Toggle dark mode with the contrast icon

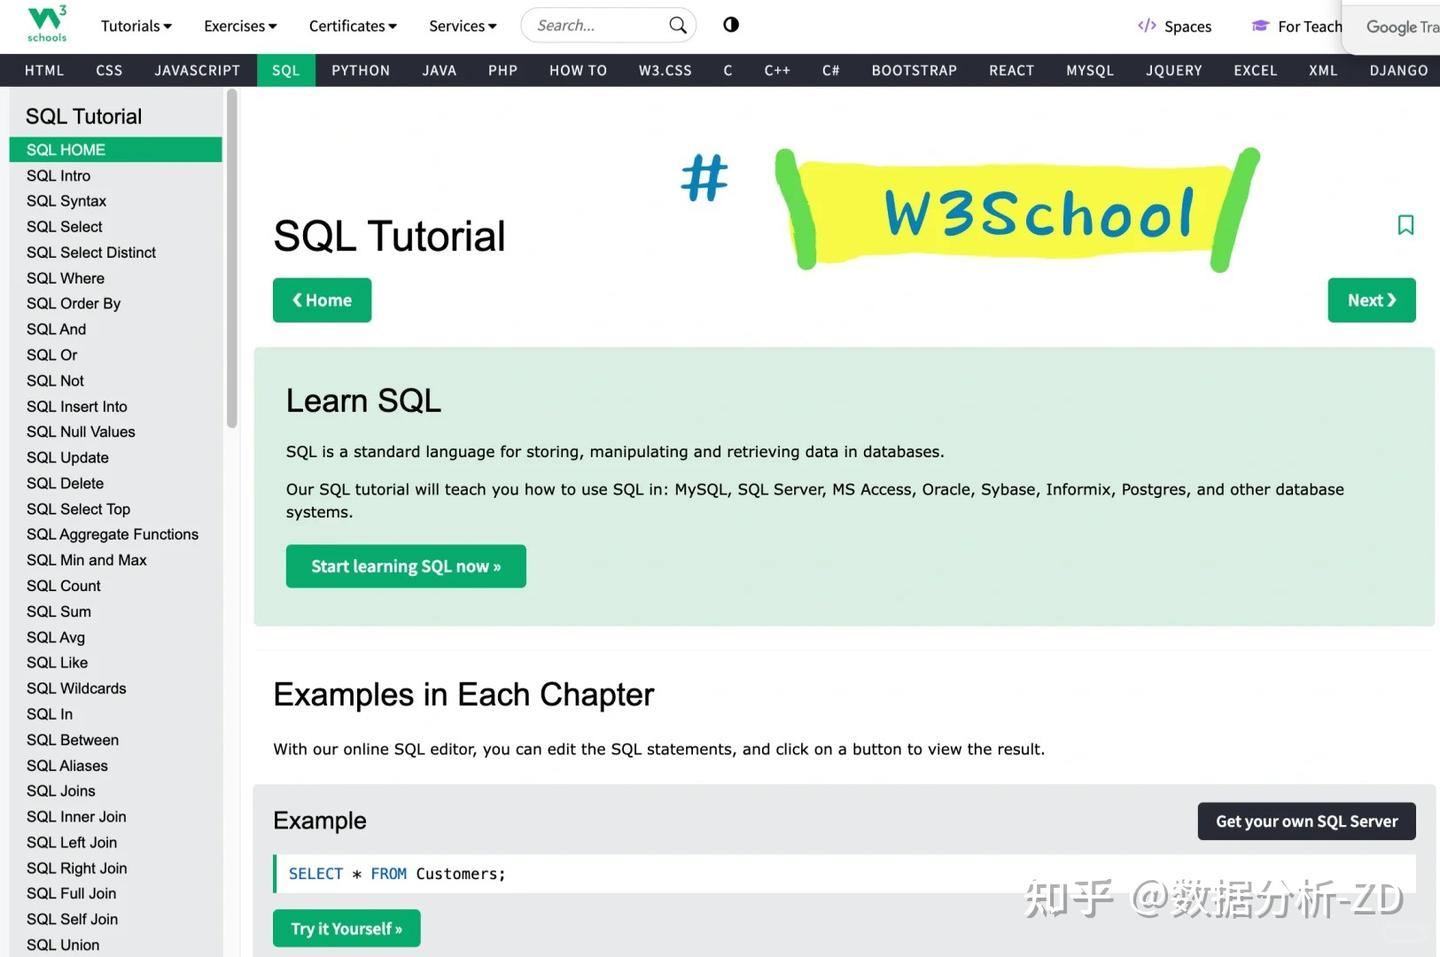(x=731, y=24)
